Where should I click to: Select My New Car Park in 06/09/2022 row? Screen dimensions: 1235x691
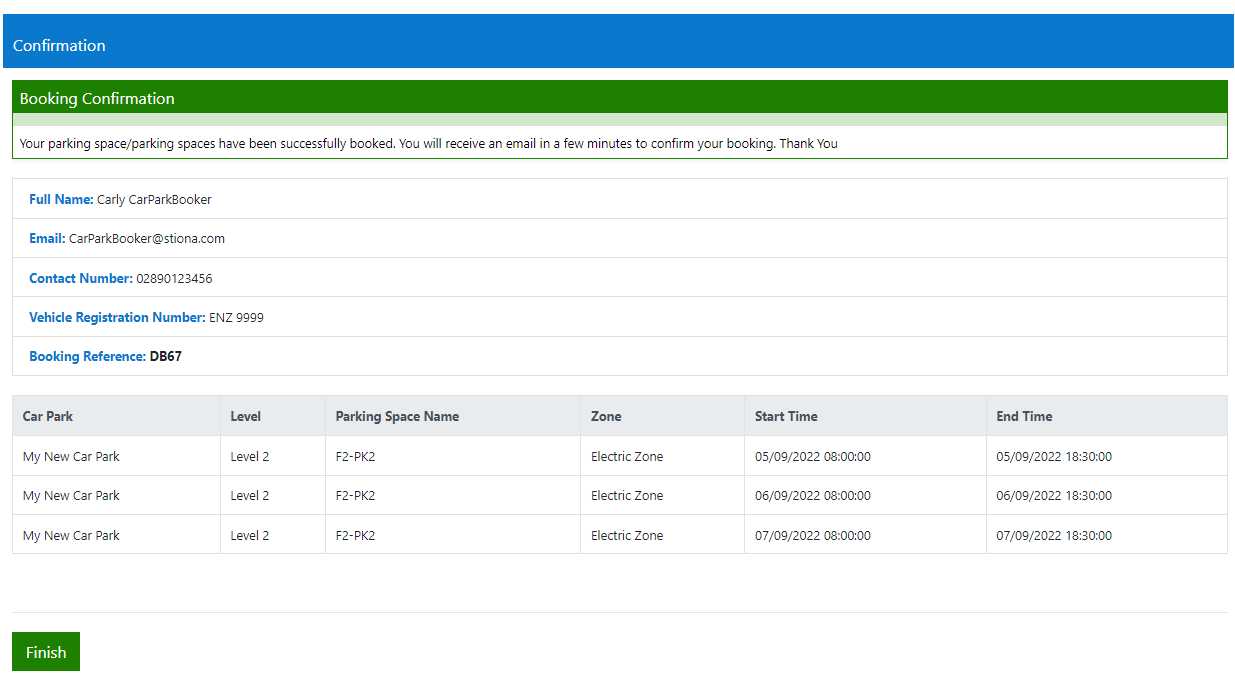coord(71,495)
